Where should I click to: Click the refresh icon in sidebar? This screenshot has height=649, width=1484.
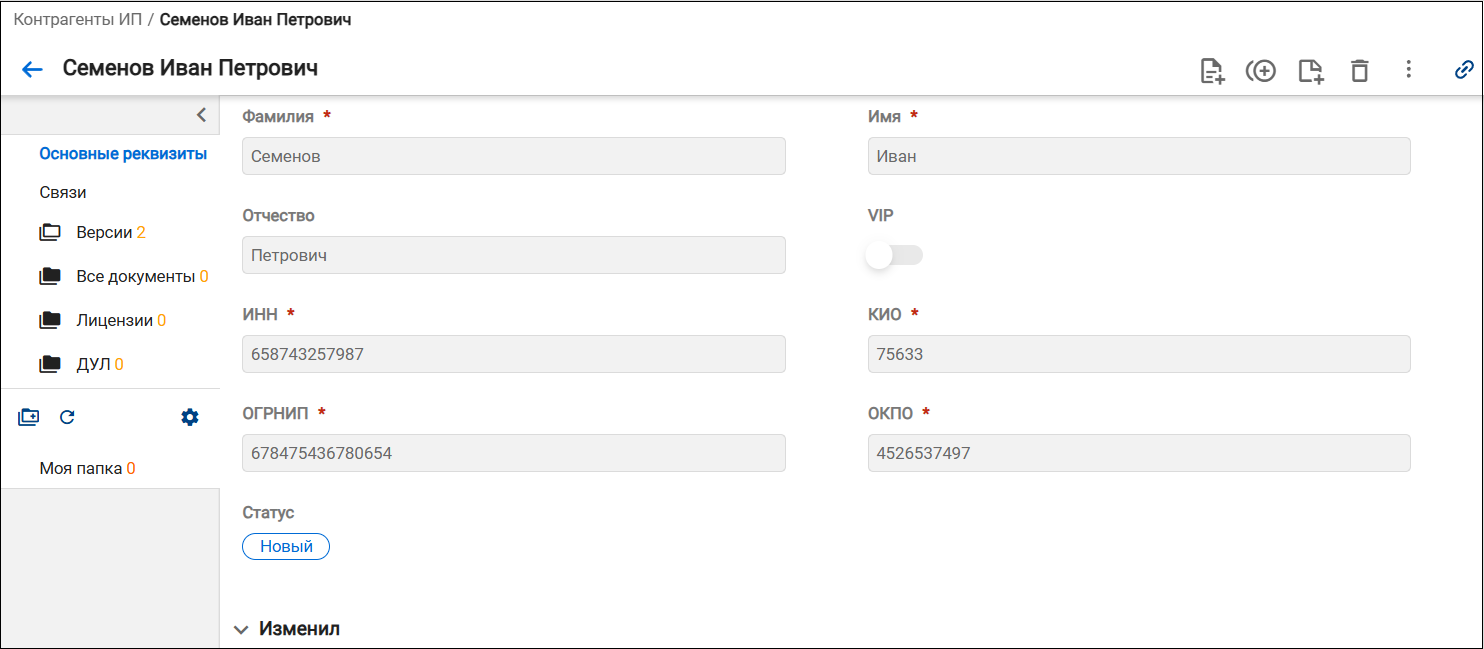[x=67, y=417]
